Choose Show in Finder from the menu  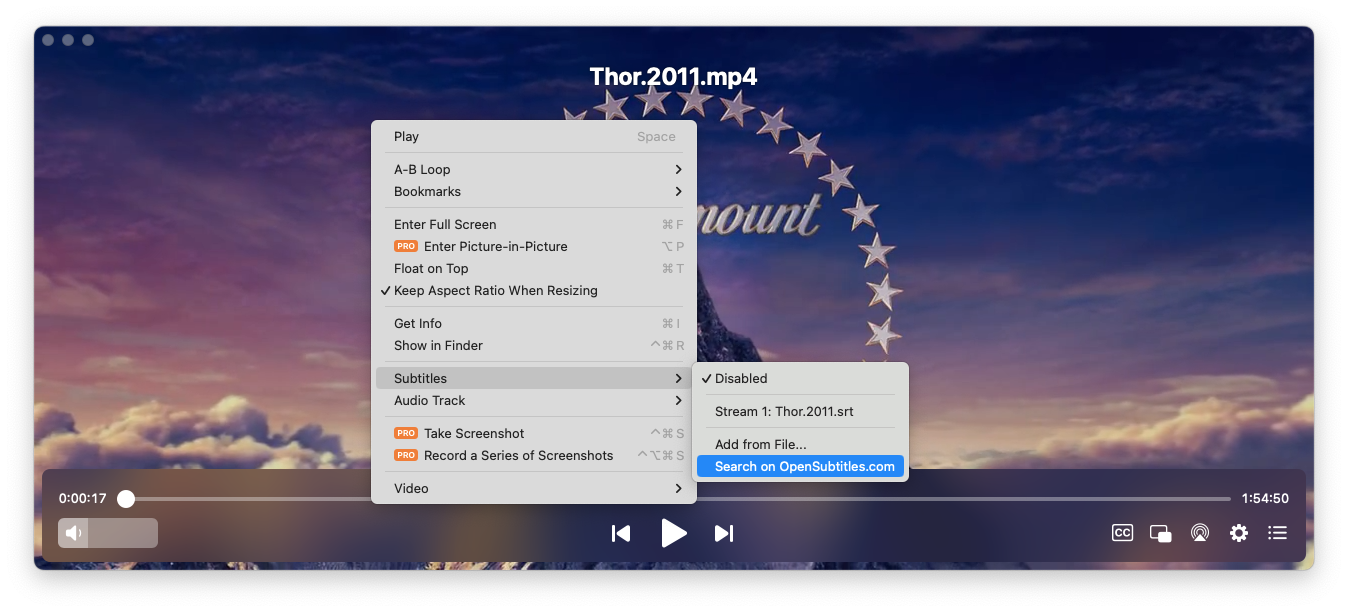click(x=440, y=345)
